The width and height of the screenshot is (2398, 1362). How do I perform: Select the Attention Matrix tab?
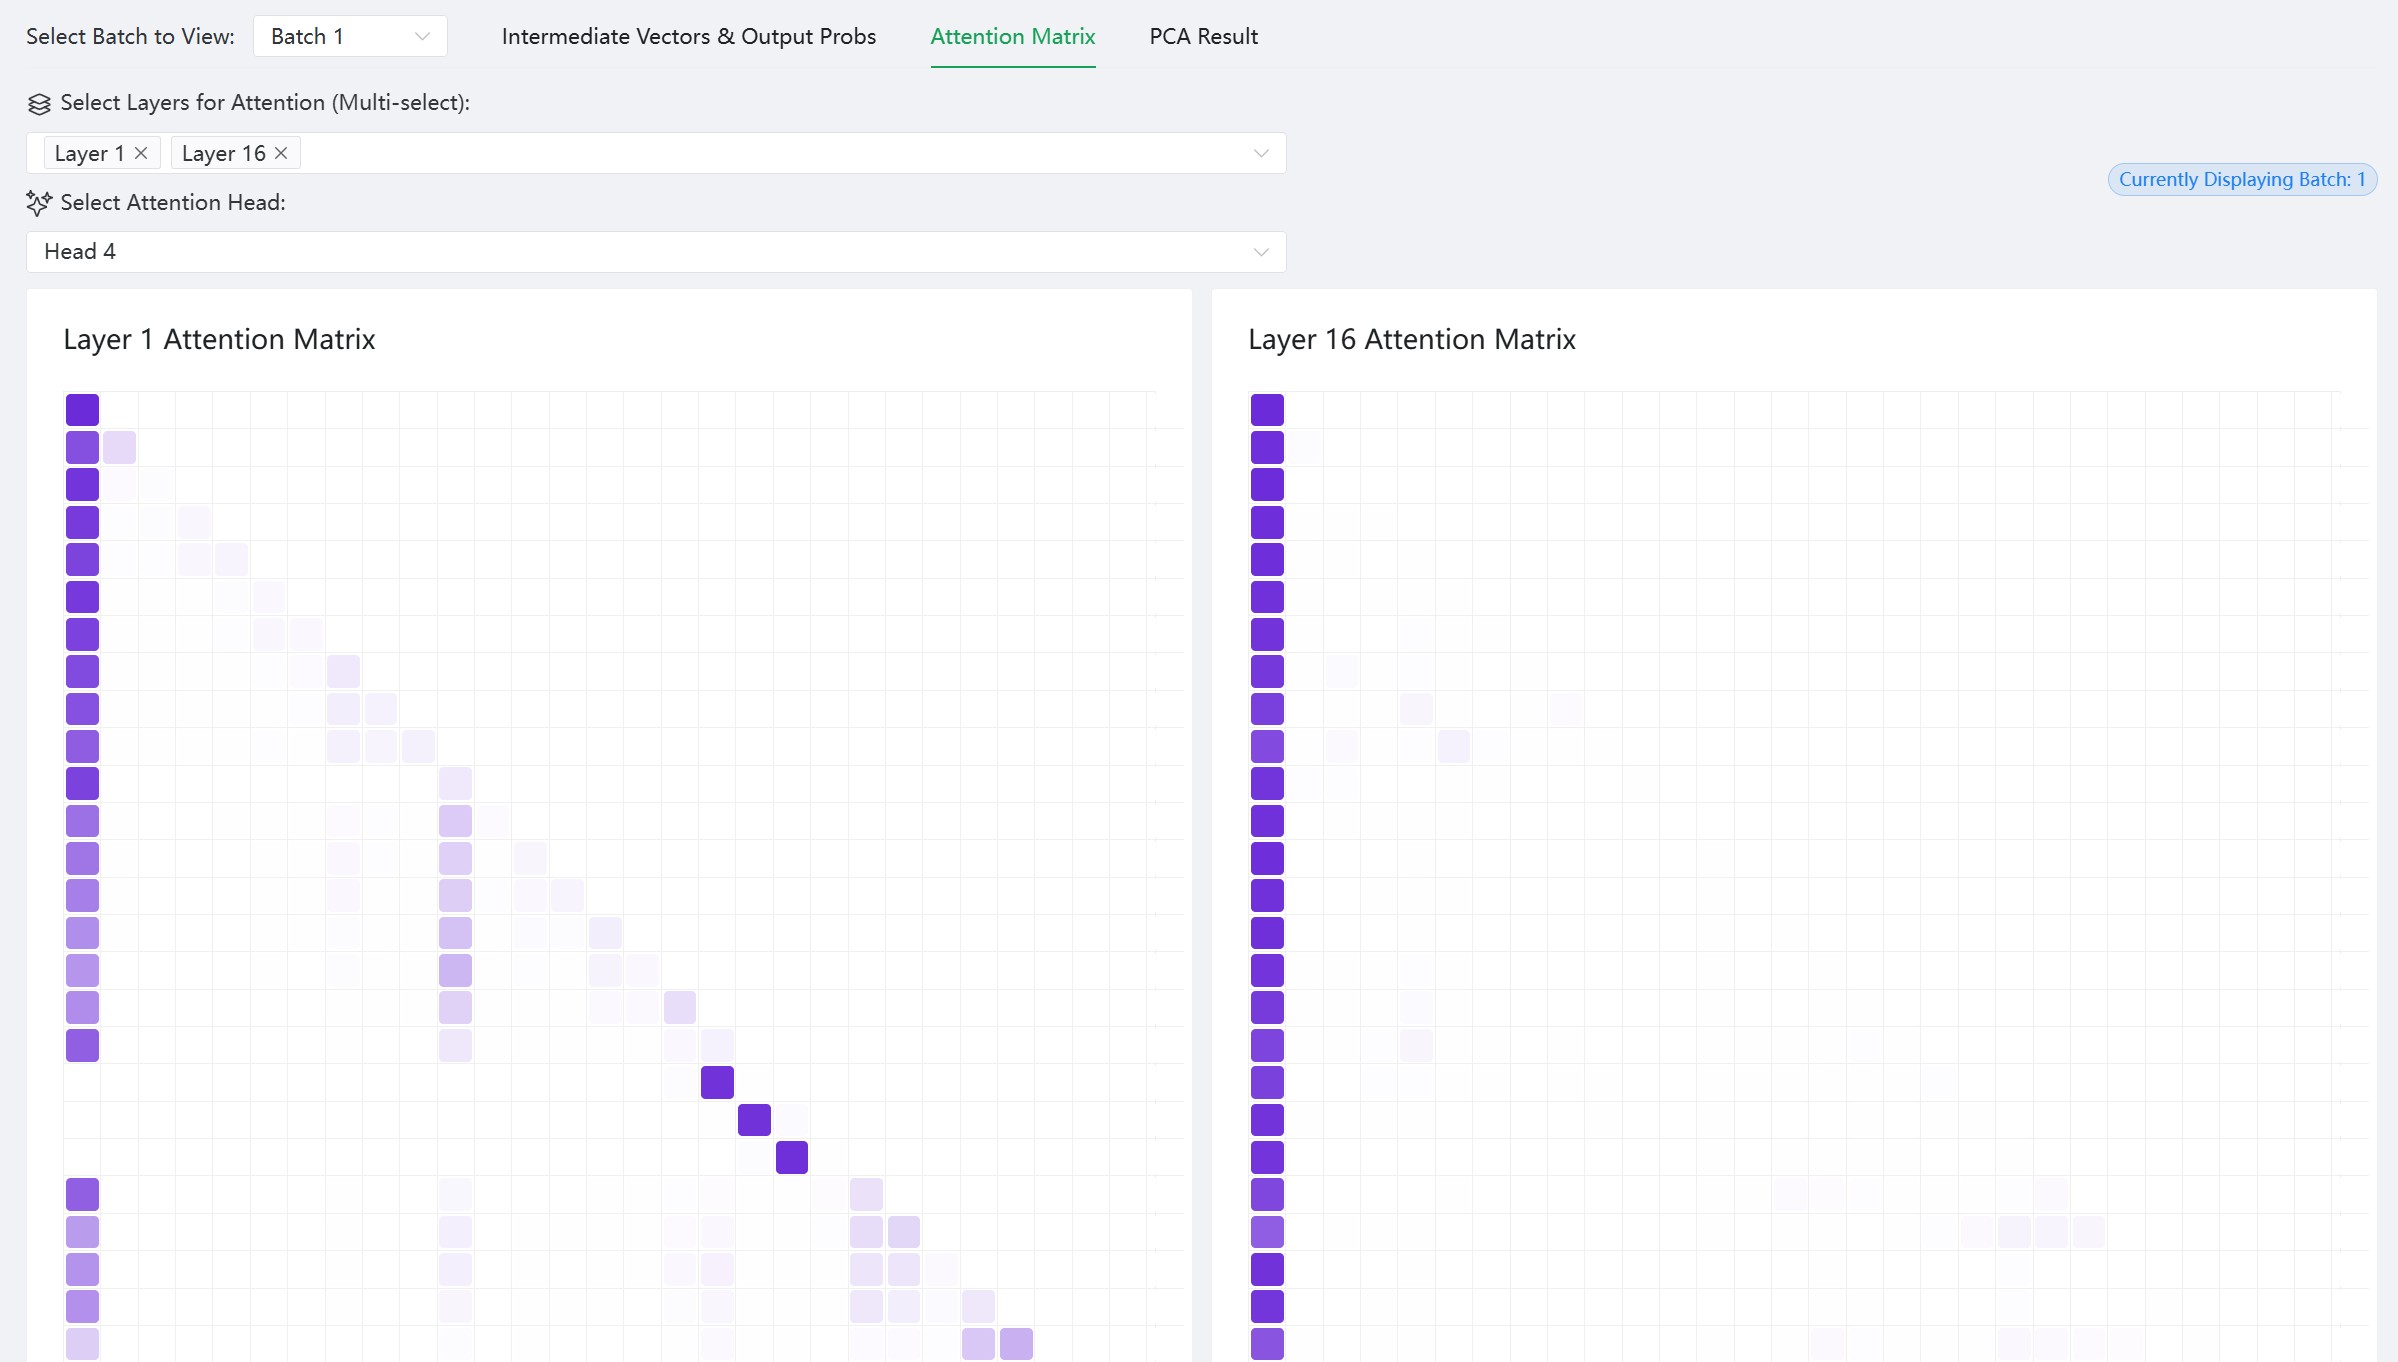(x=1012, y=37)
